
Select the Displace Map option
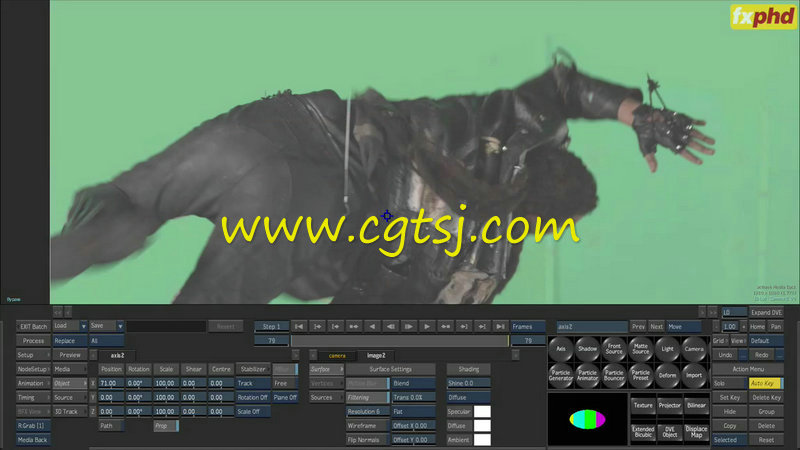(x=696, y=432)
